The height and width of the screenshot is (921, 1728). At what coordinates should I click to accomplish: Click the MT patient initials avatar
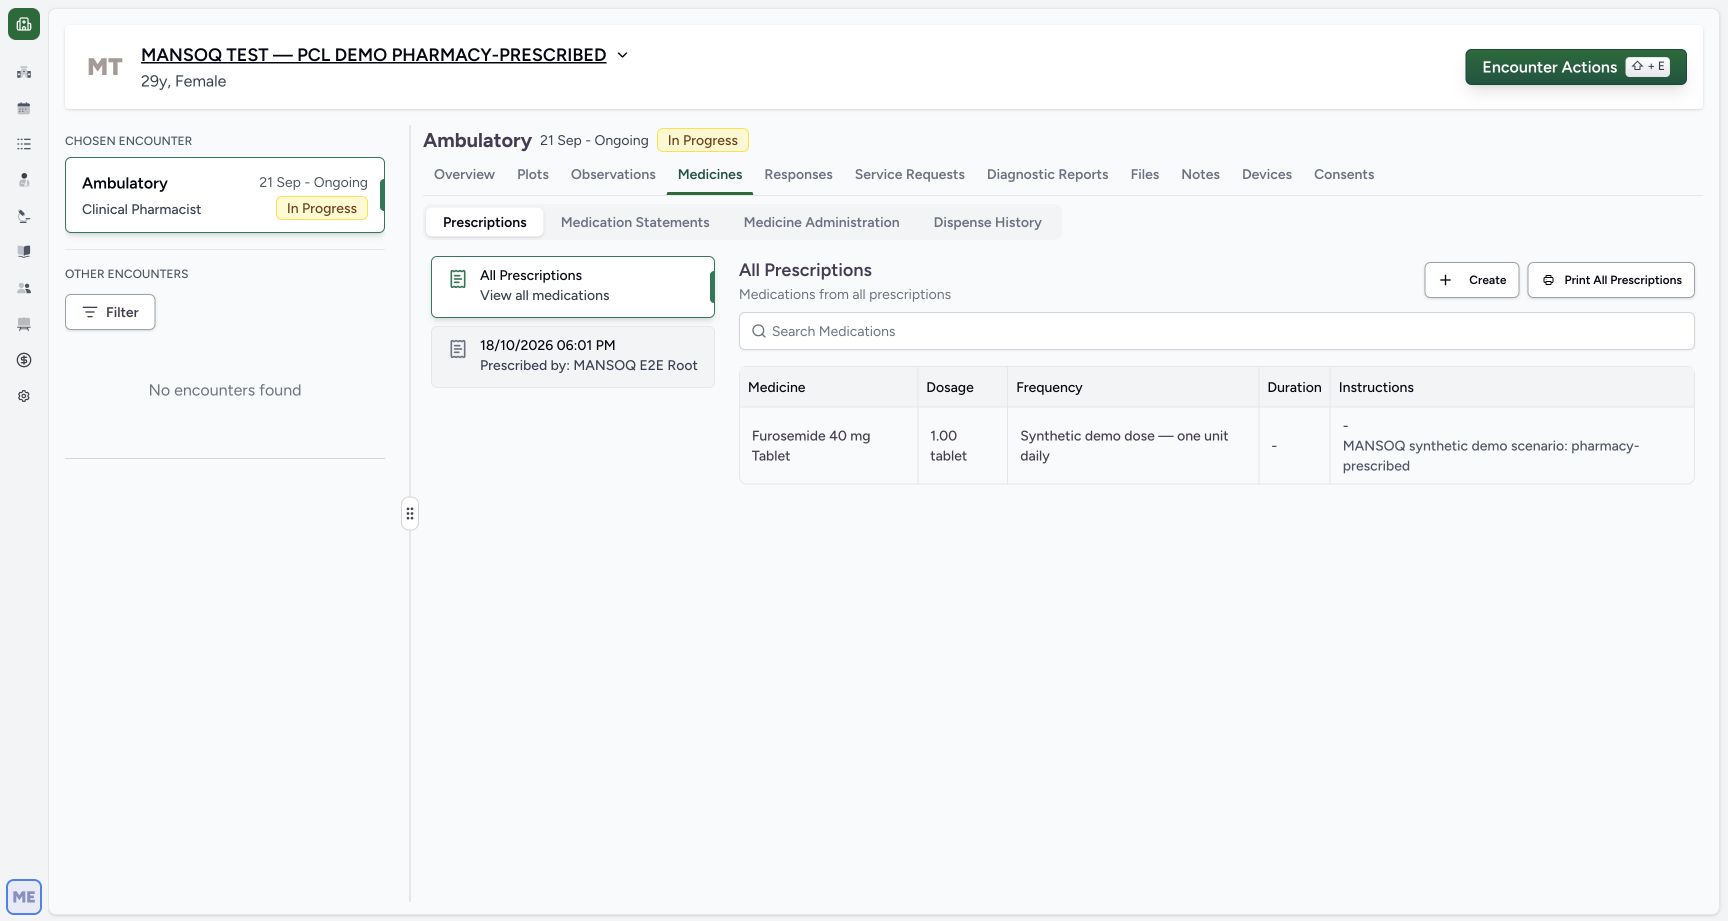tap(105, 67)
